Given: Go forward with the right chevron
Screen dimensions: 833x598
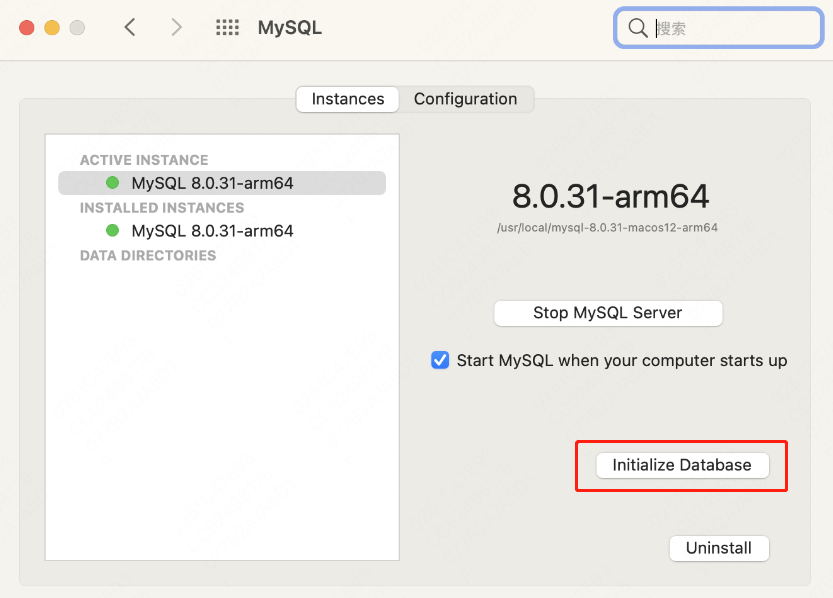Looking at the screenshot, I should pyautogui.click(x=176, y=27).
